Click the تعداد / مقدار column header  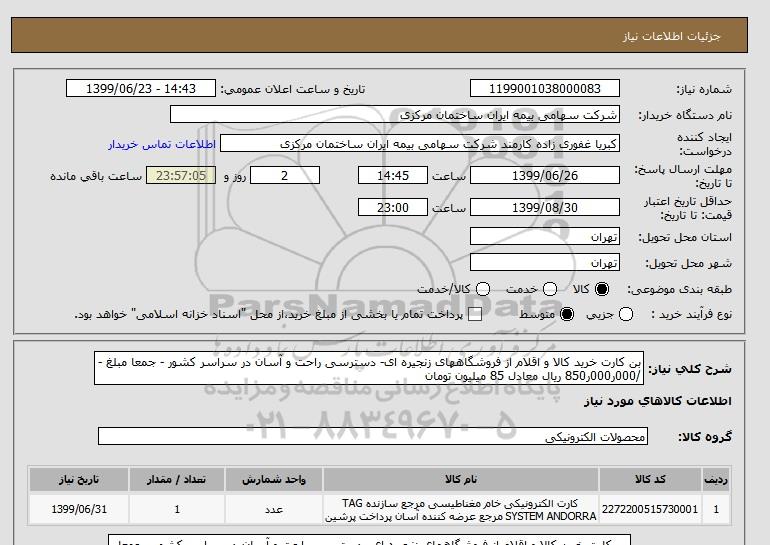[x=177, y=479]
